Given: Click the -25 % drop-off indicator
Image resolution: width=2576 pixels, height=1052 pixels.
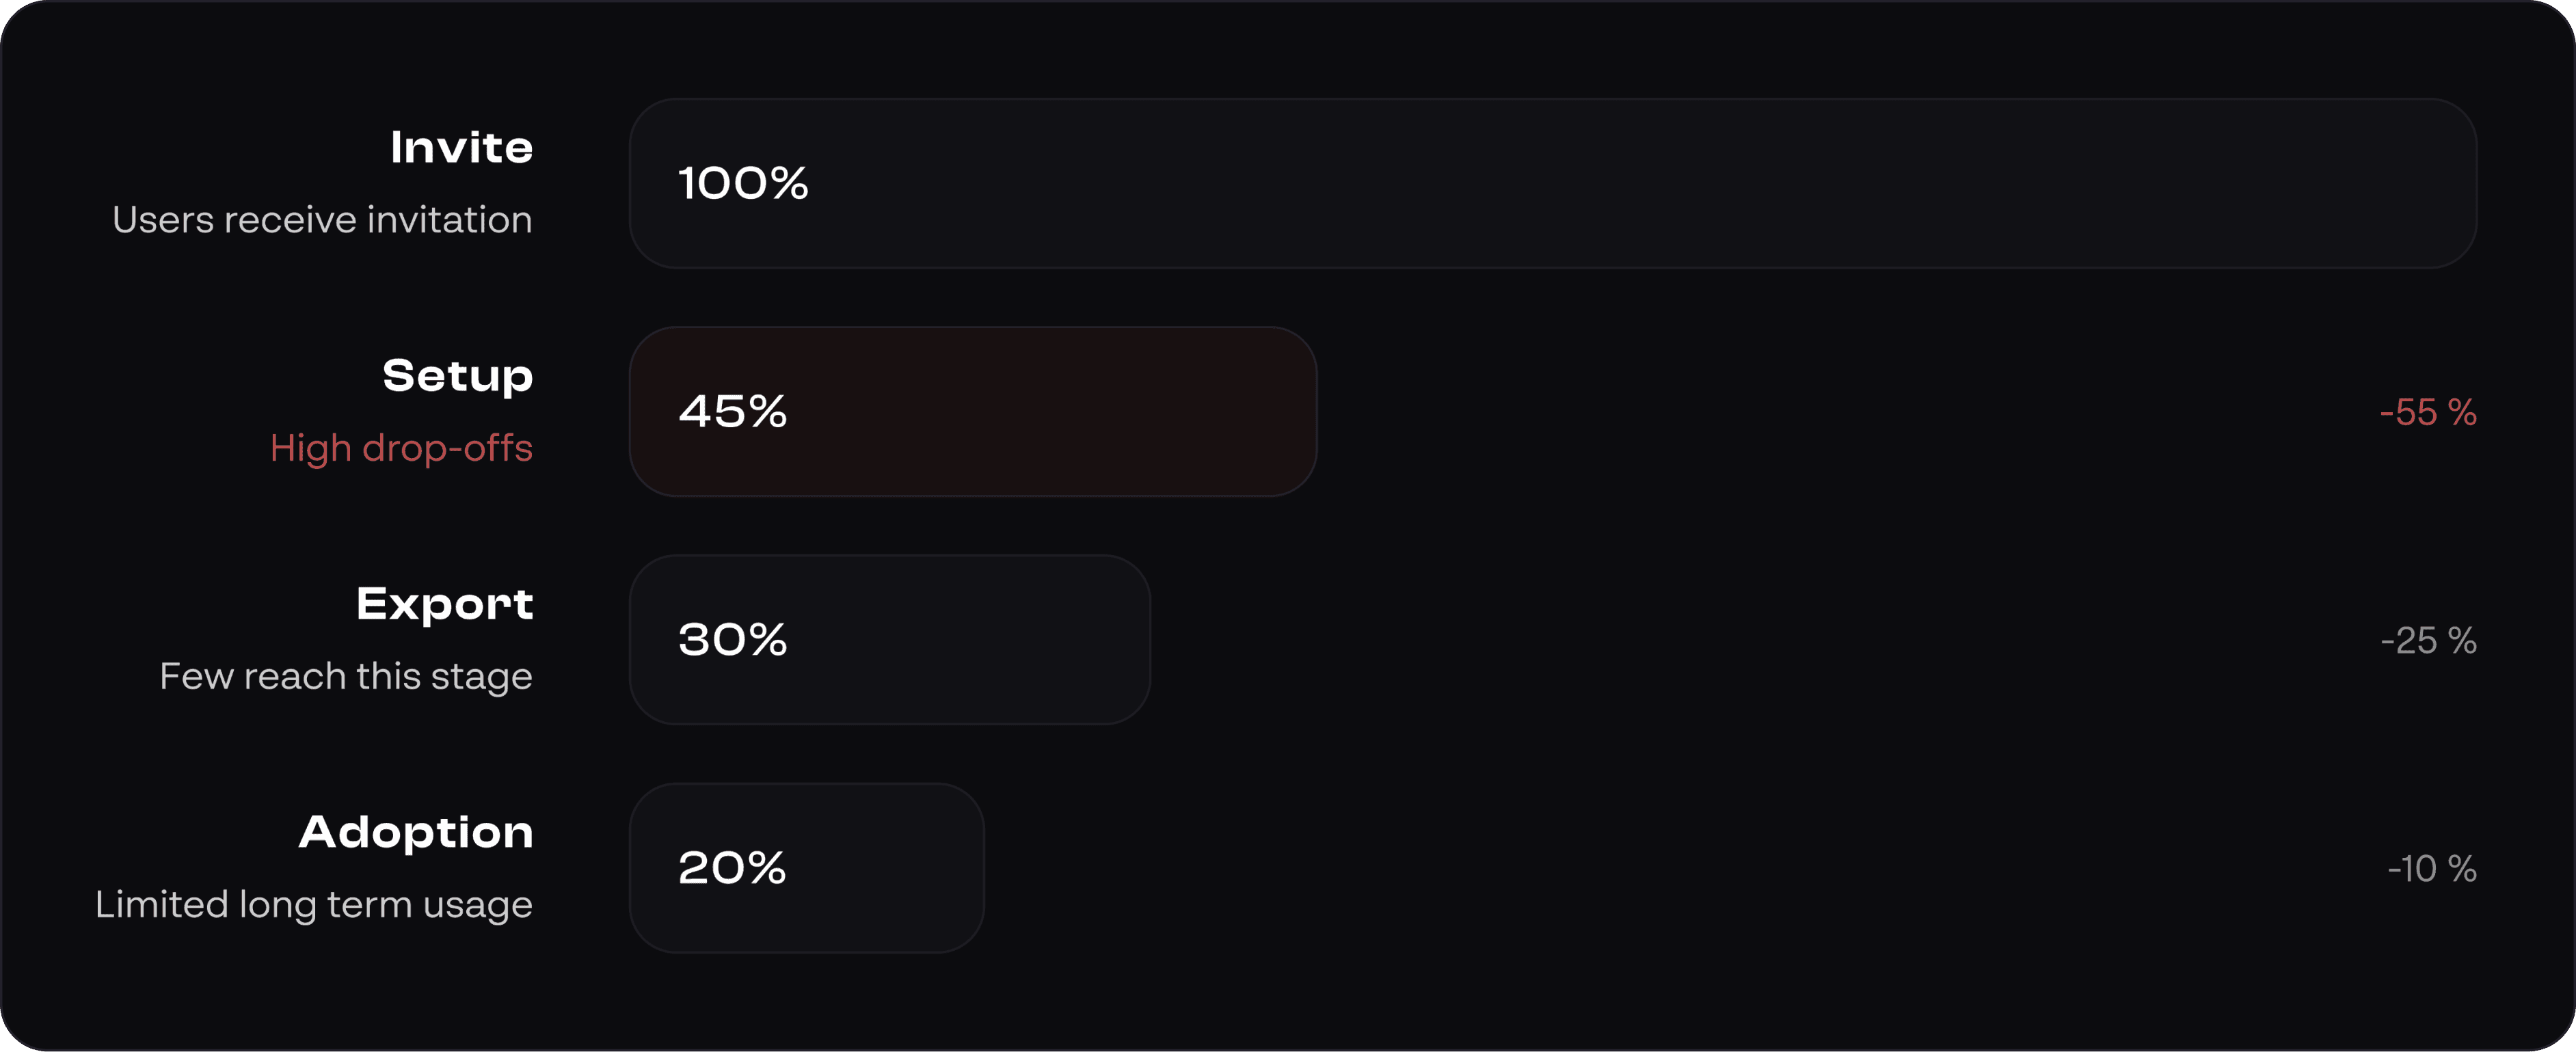Looking at the screenshot, I should [x=2428, y=640].
